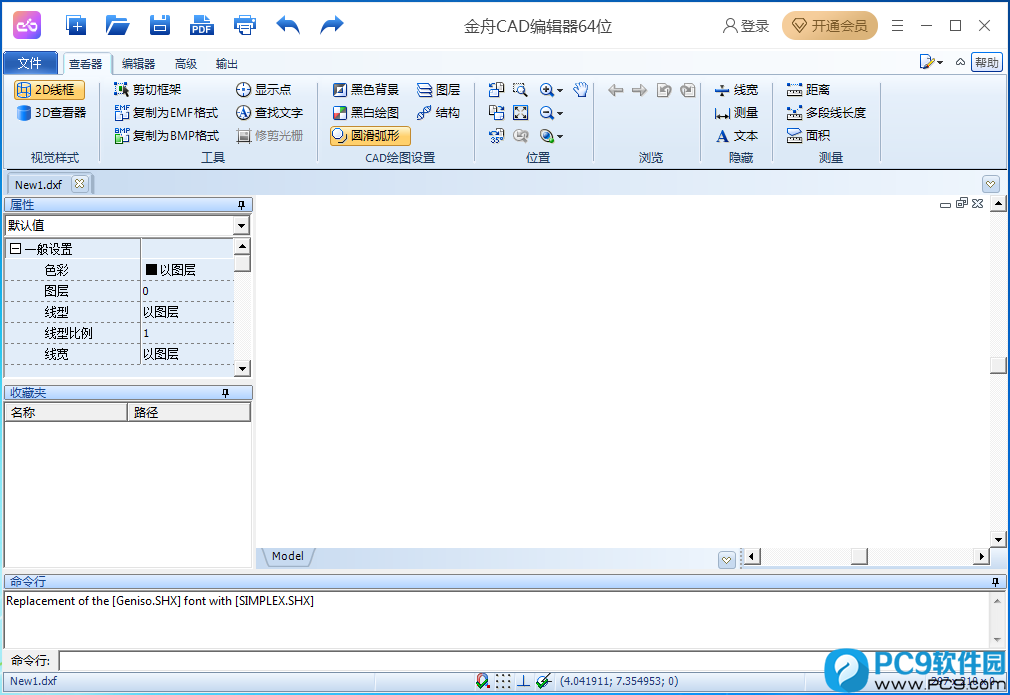Viewport: 1010px width, 695px height.
Task: Switch to the 高级 advanced tab
Action: [186, 64]
